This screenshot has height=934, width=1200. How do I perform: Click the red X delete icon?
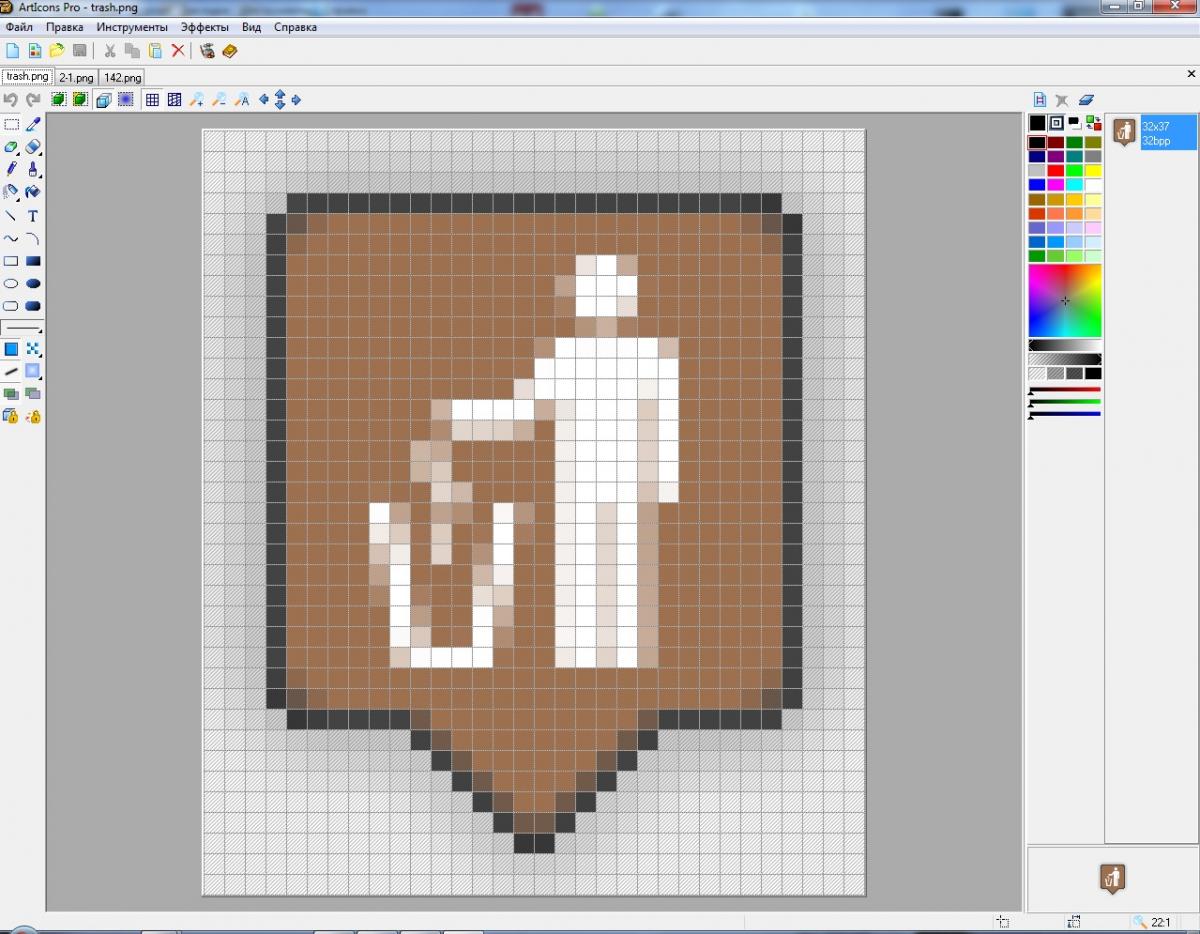[x=178, y=51]
